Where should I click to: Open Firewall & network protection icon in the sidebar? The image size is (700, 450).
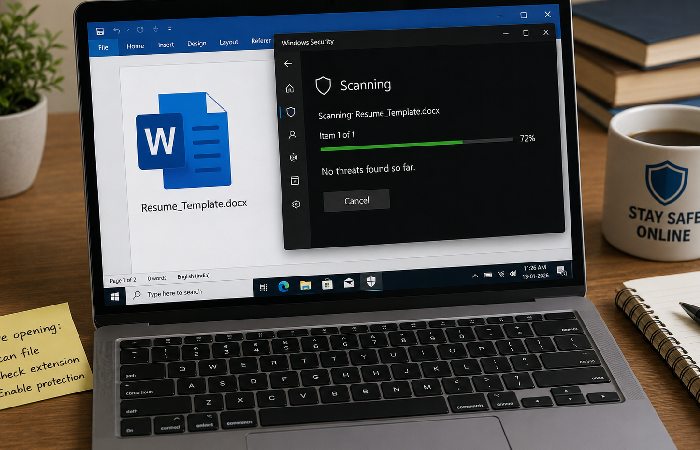[293, 157]
